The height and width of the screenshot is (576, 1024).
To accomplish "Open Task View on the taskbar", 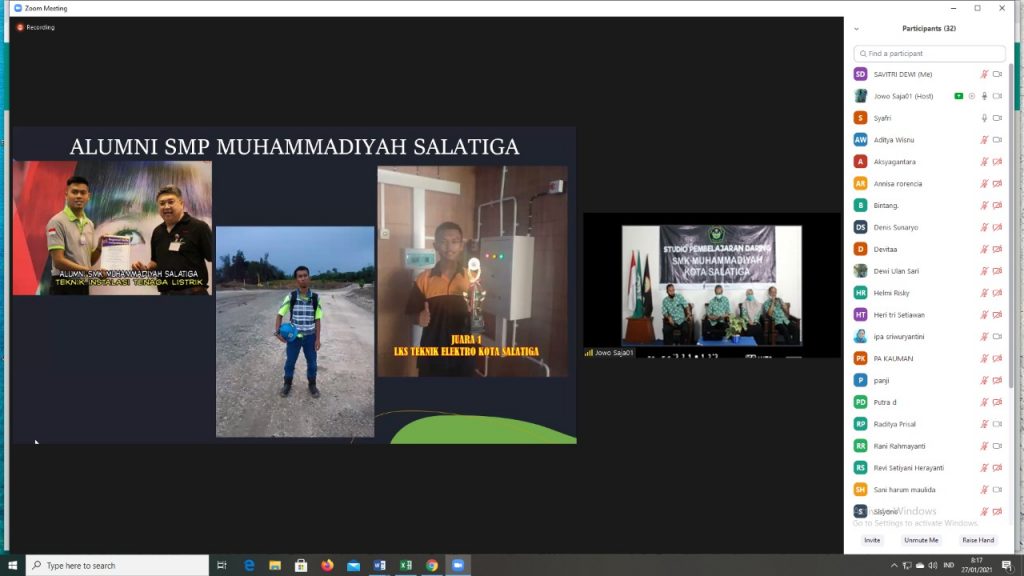I will pos(222,566).
